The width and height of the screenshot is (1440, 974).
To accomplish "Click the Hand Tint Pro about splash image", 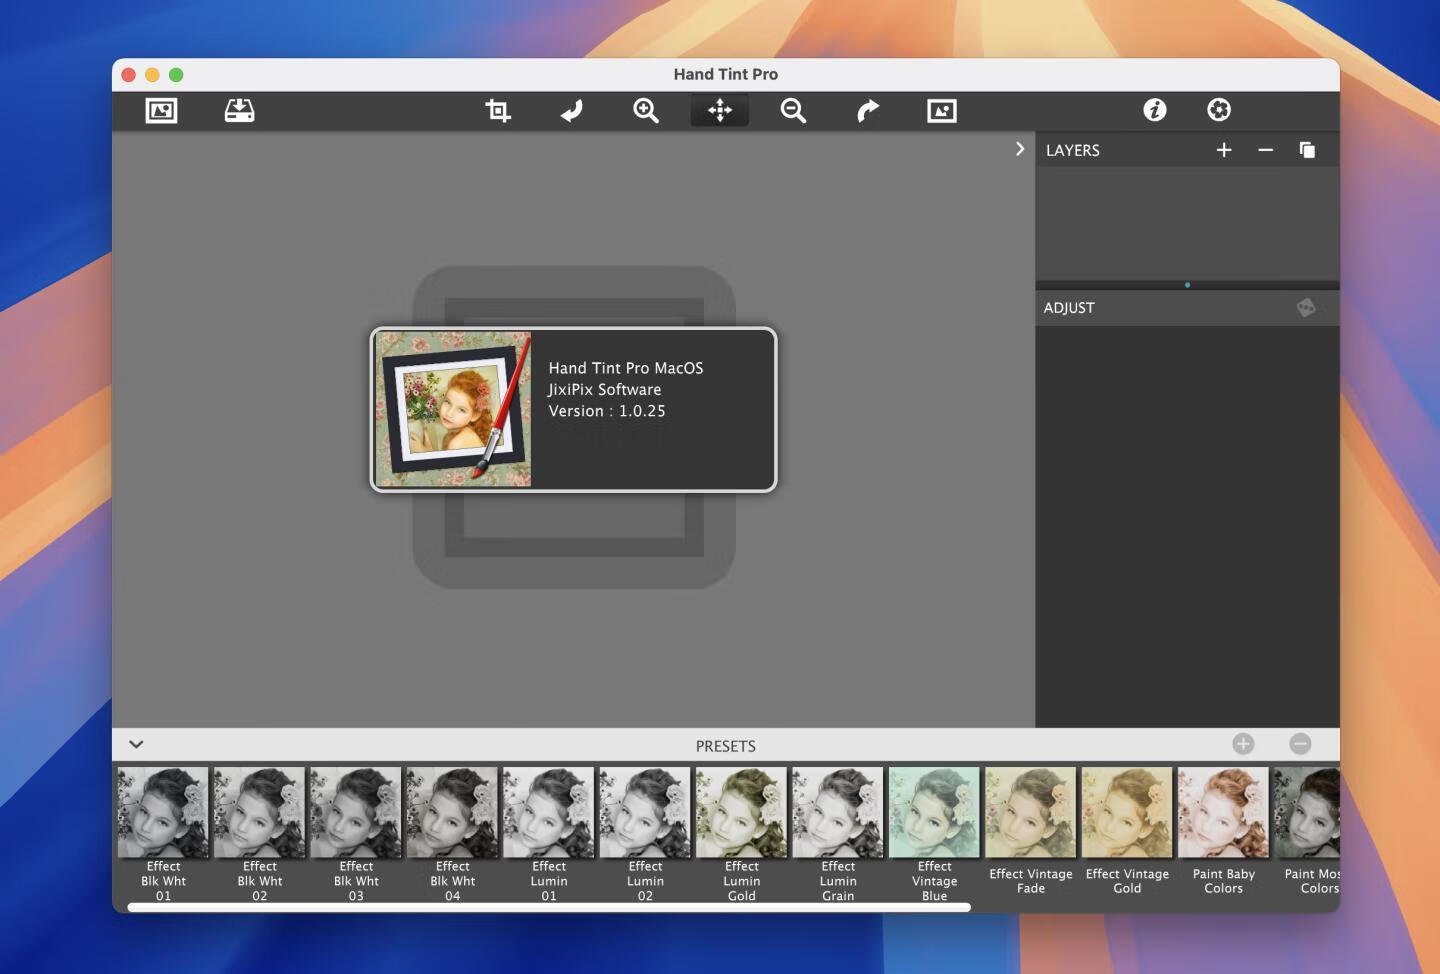I will coord(453,410).
